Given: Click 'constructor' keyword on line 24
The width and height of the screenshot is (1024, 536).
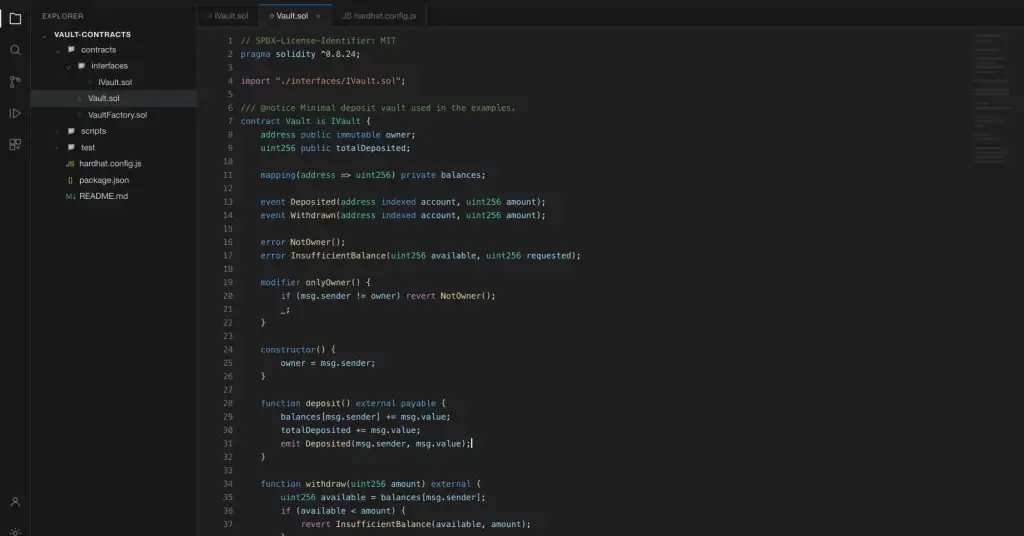Looking at the screenshot, I should [x=288, y=350].
